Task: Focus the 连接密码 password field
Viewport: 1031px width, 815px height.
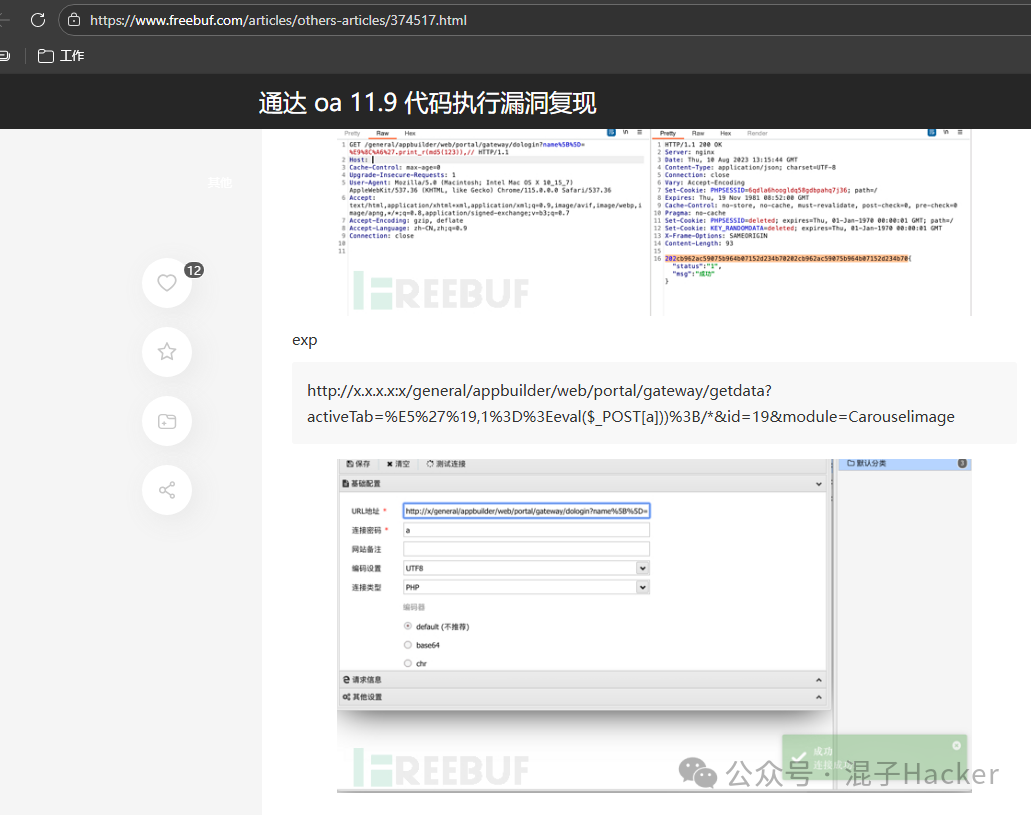Action: (527, 530)
